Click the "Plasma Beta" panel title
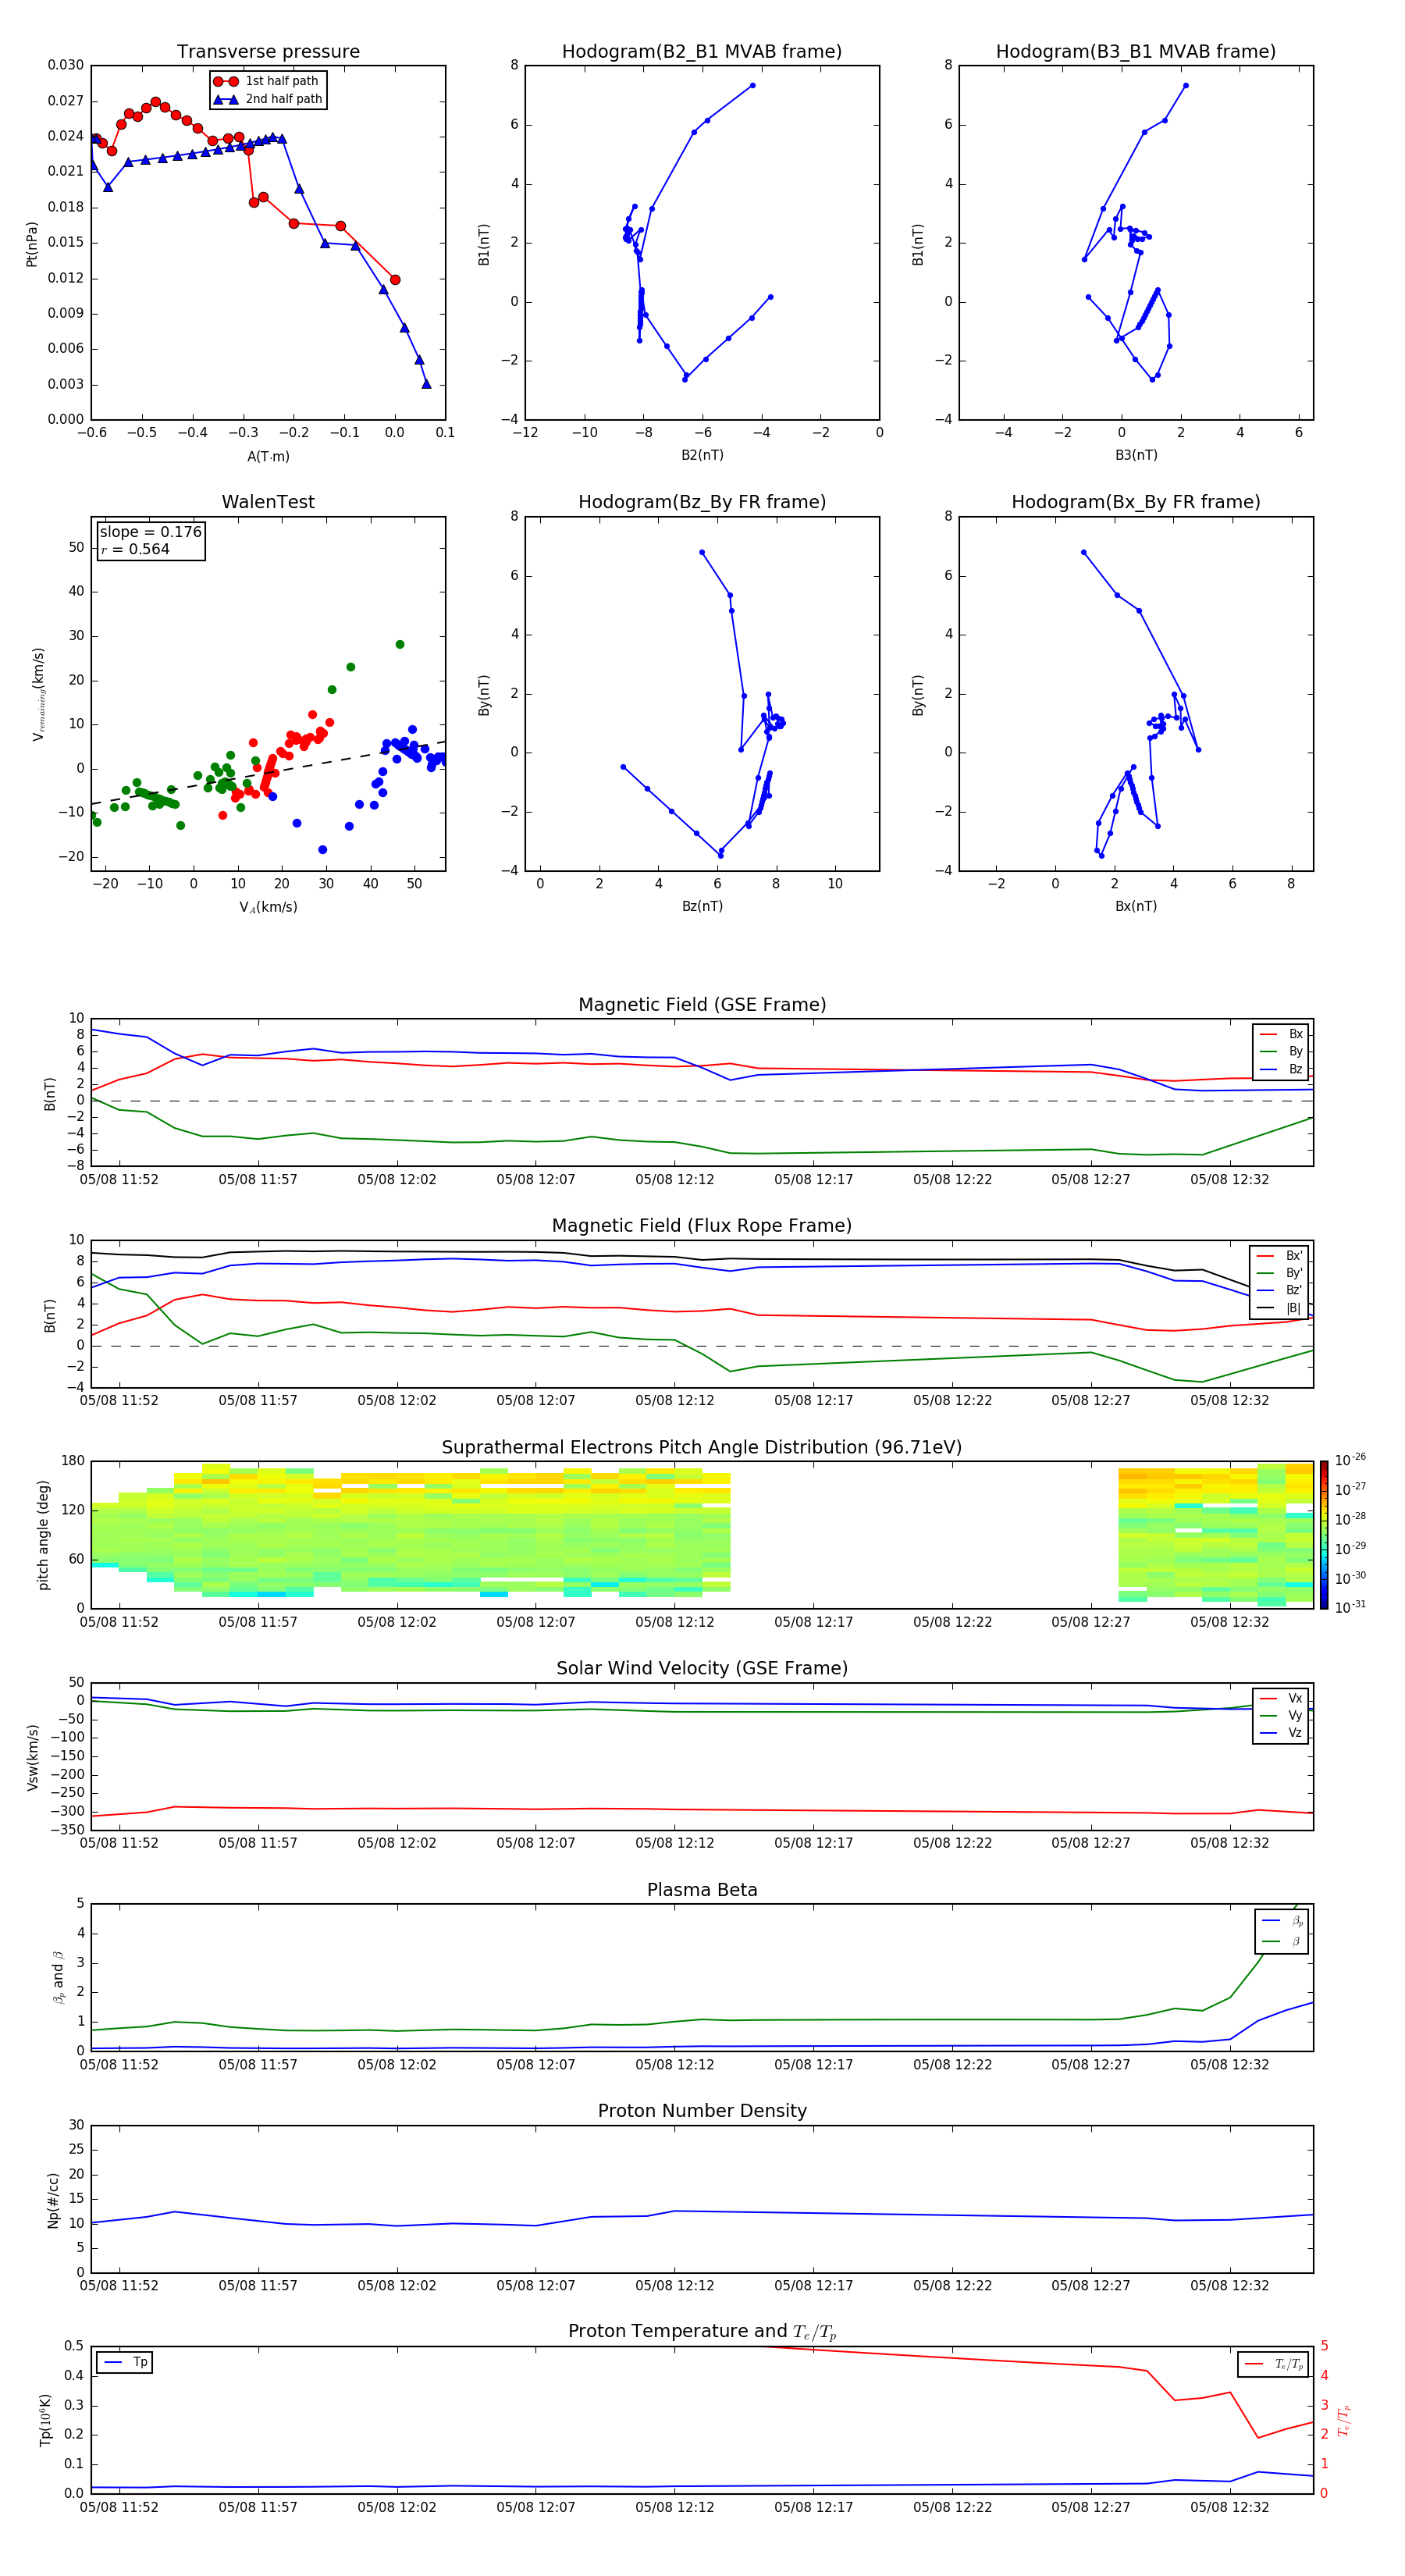Viewport: 1405px width, 2576px height. click(x=702, y=1890)
